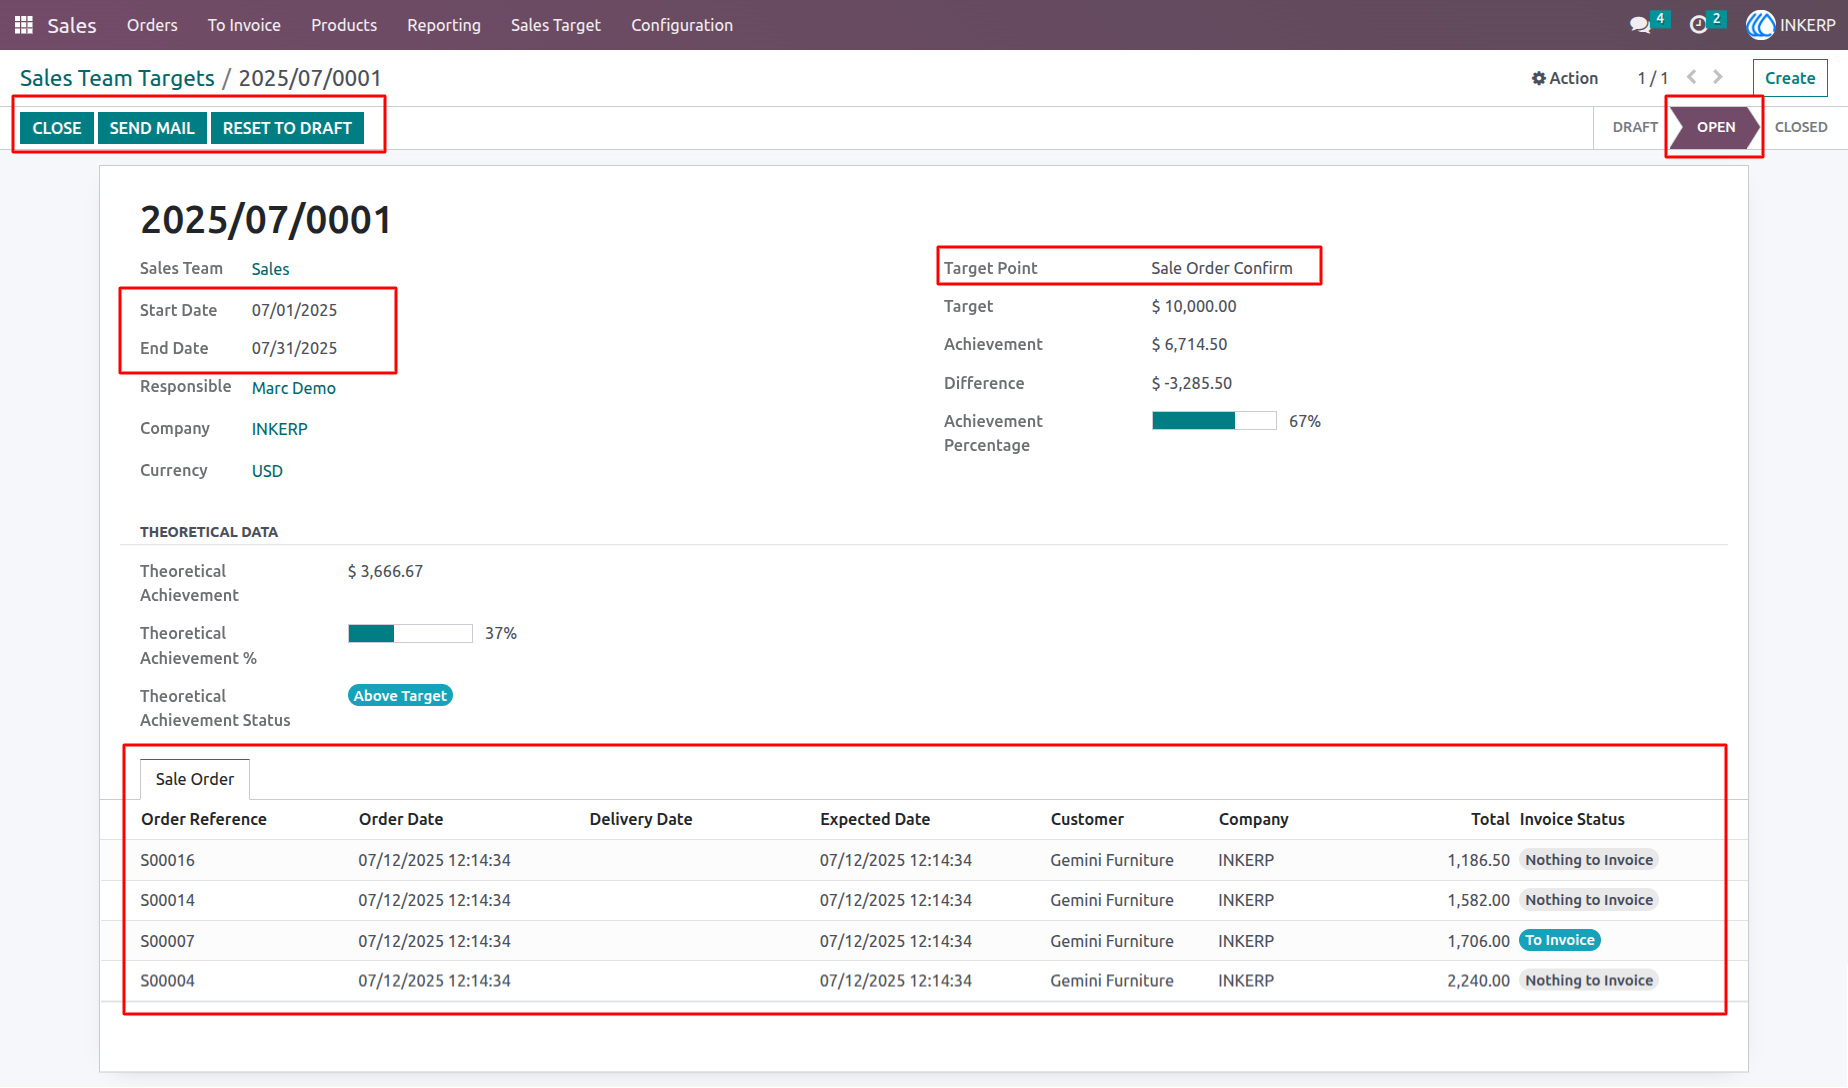Open the Sales team link
Viewport: 1848px width, 1088px height.
click(x=270, y=269)
